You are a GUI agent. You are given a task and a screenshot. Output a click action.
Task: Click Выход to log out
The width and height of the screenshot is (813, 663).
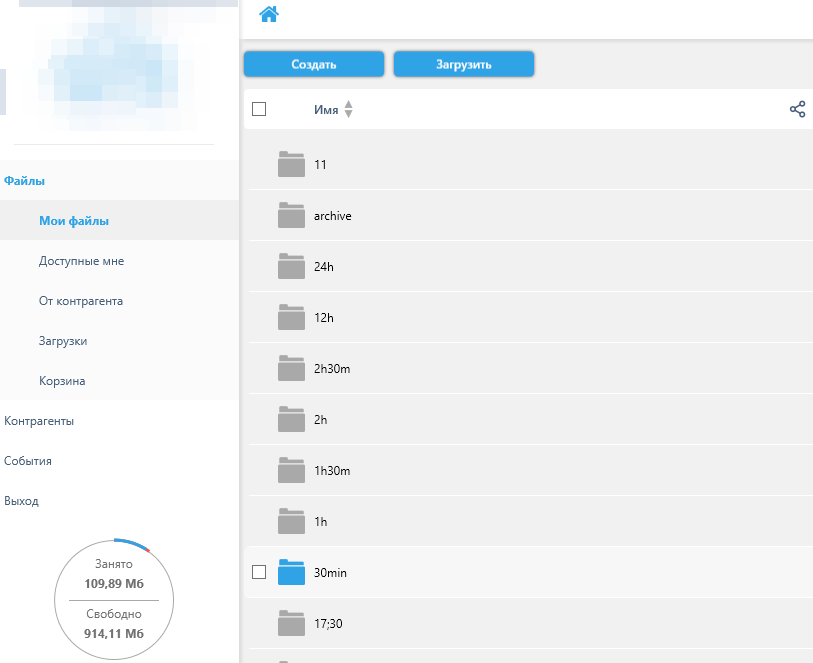pyautogui.click(x=21, y=501)
